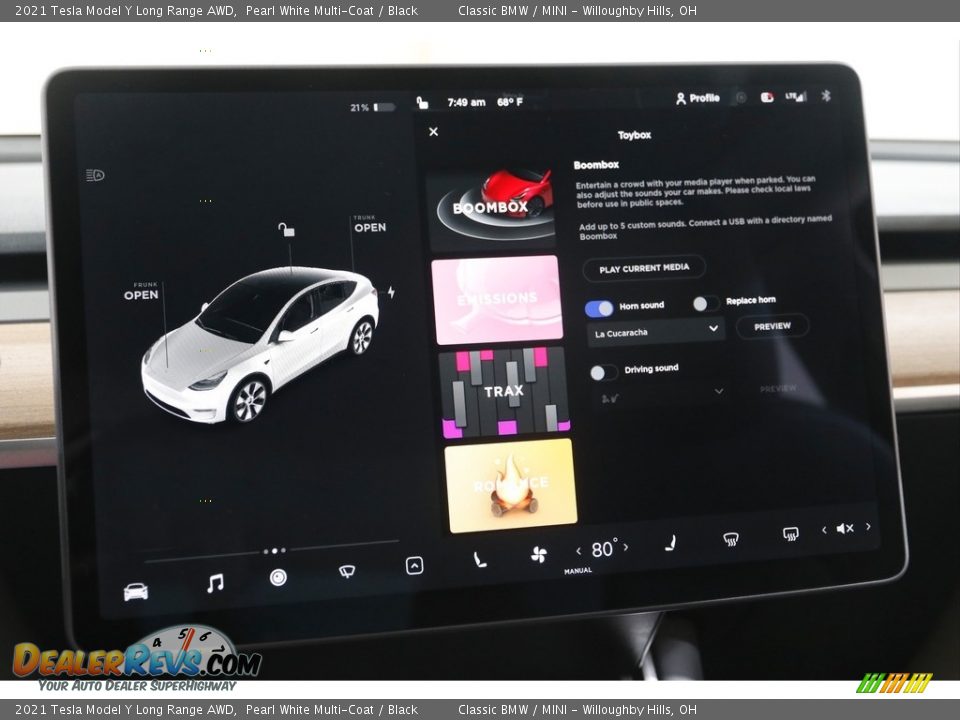The width and height of the screenshot is (960, 720).
Task: Tap the passenger seat heater icon
Action: pyautogui.click(x=670, y=543)
